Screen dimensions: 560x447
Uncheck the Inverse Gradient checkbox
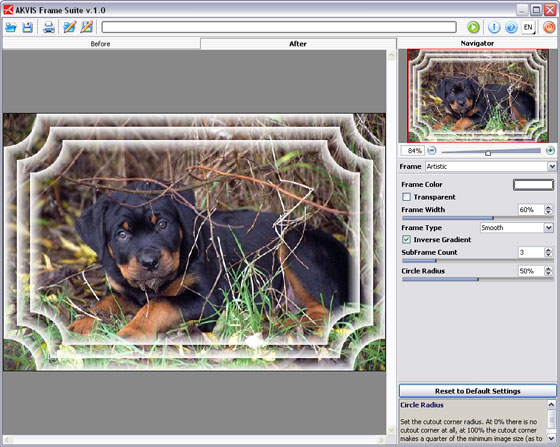(x=406, y=240)
